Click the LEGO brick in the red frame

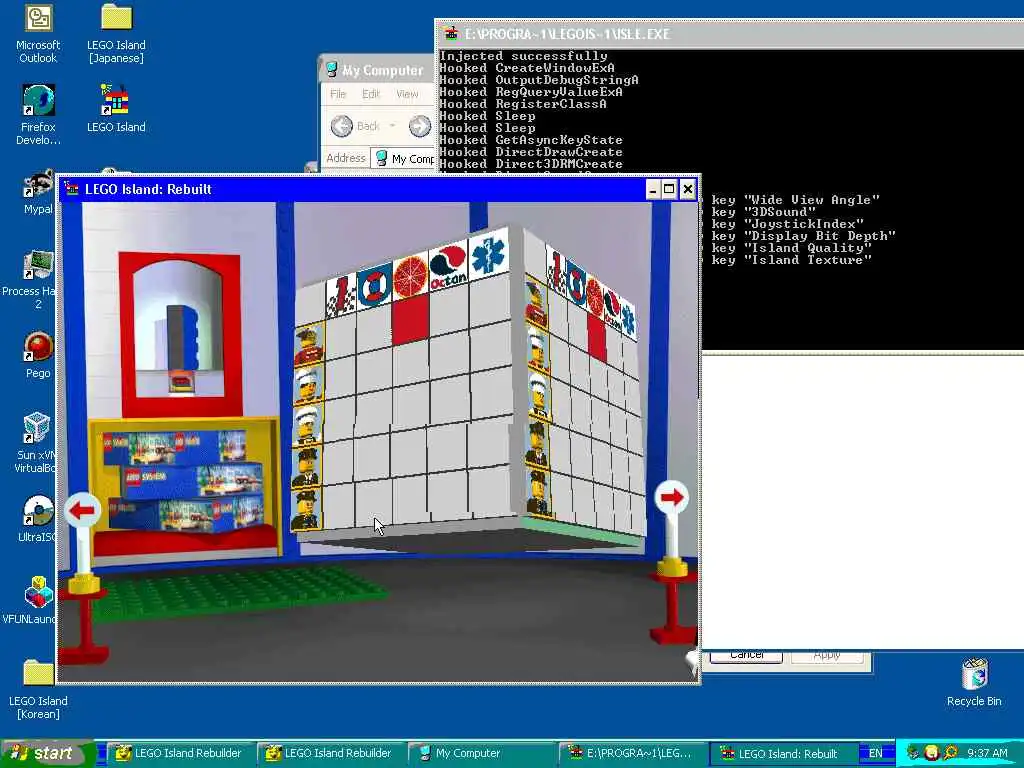coord(182,340)
